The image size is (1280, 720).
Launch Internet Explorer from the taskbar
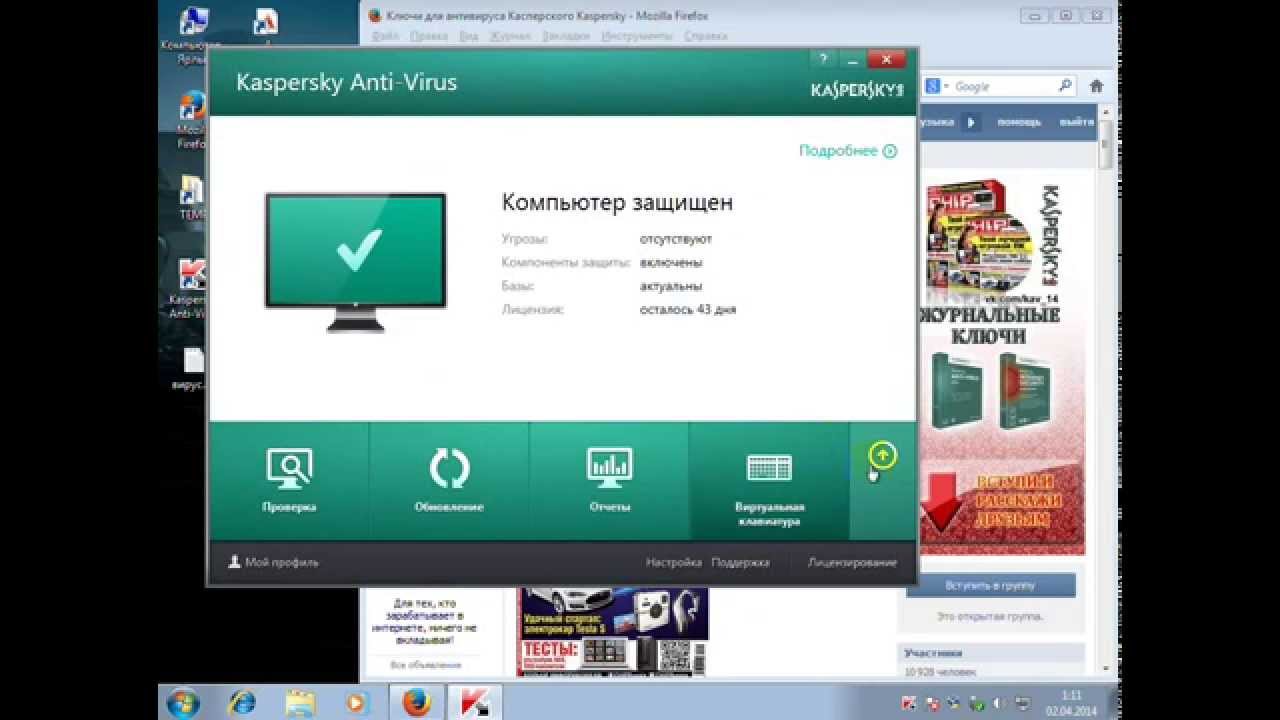click(241, 702)
